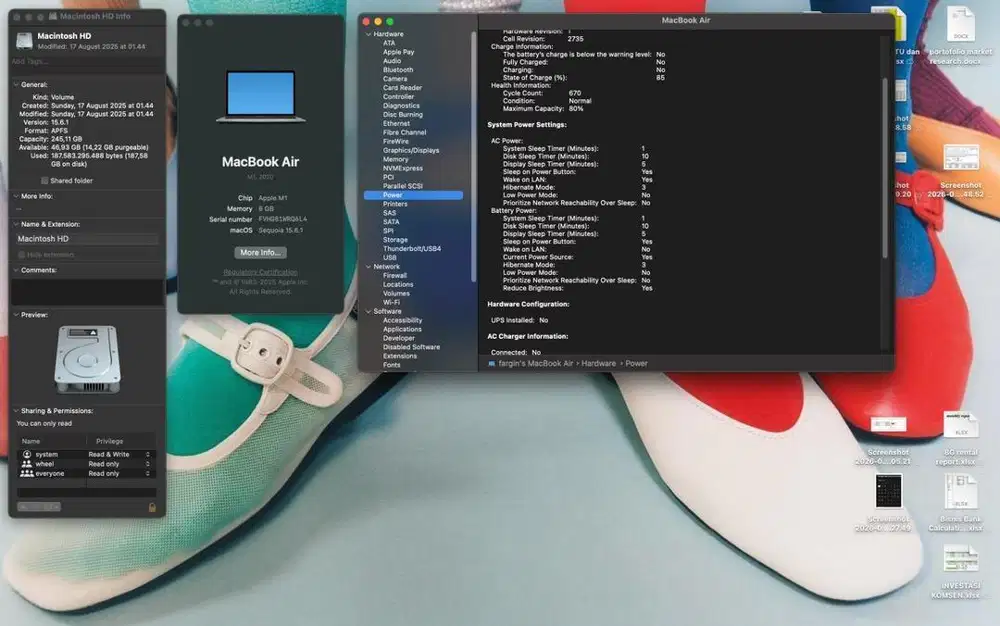
Task: Toggle the Shared folder checkbox
Action: click(44, 180)
